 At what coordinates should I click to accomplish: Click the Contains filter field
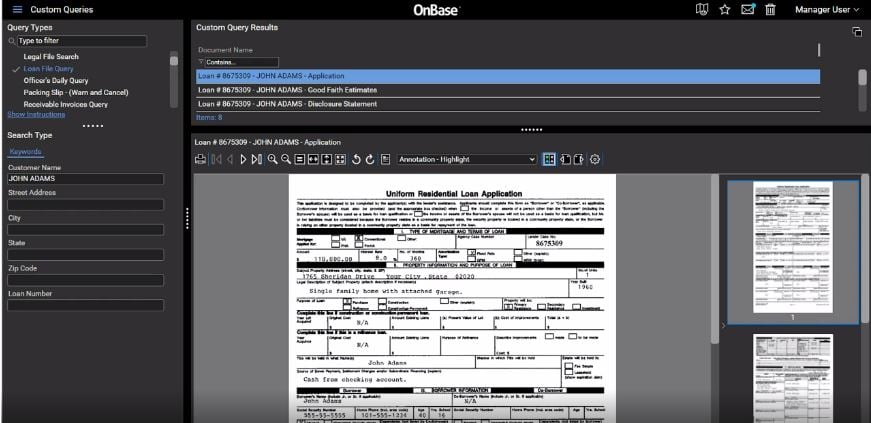click(242, 62)
